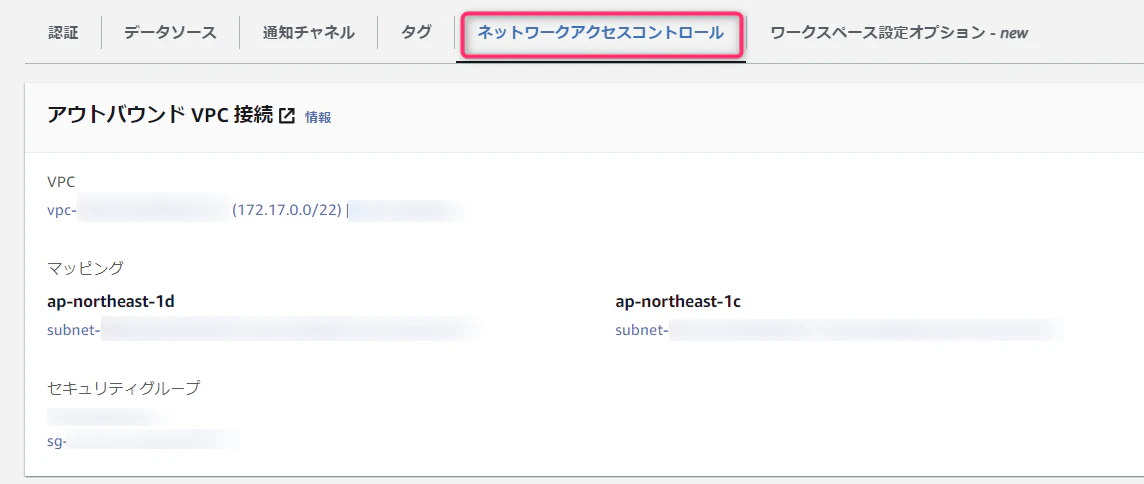The image size is (1144, 484).
Task: Click the external link icon beside アウトバウンド VPC 接続
Action: 288,116
